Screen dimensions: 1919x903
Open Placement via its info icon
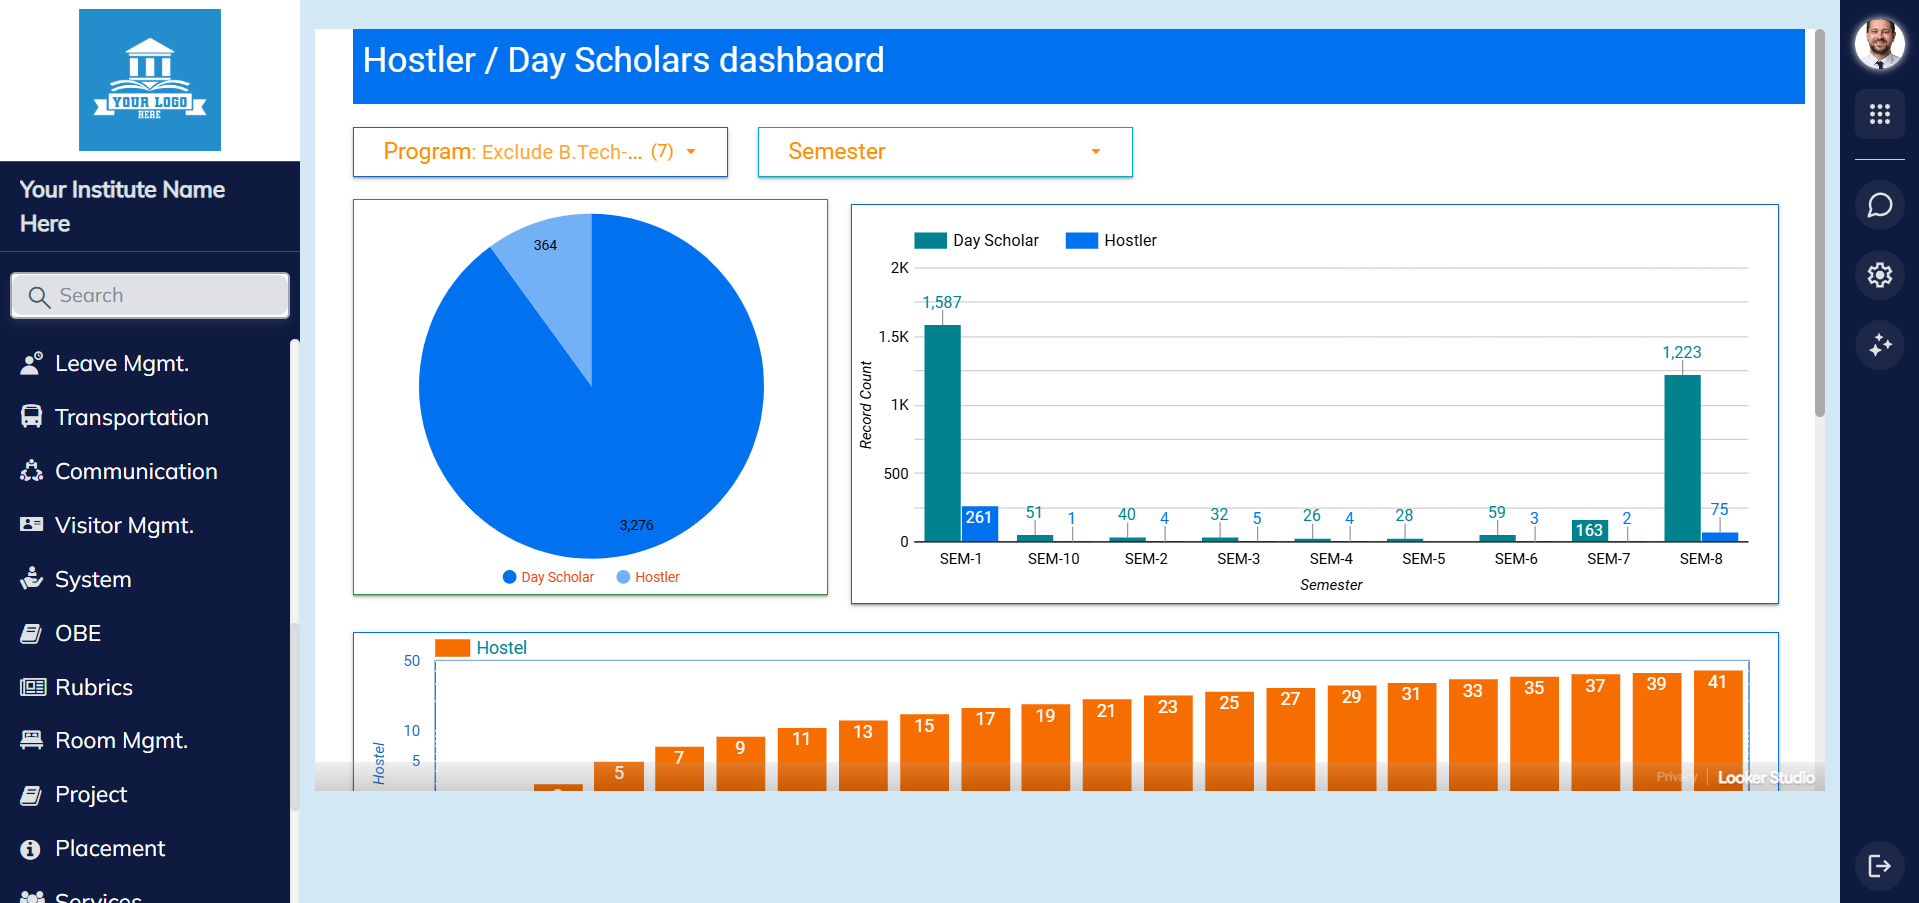pos(31,848)
